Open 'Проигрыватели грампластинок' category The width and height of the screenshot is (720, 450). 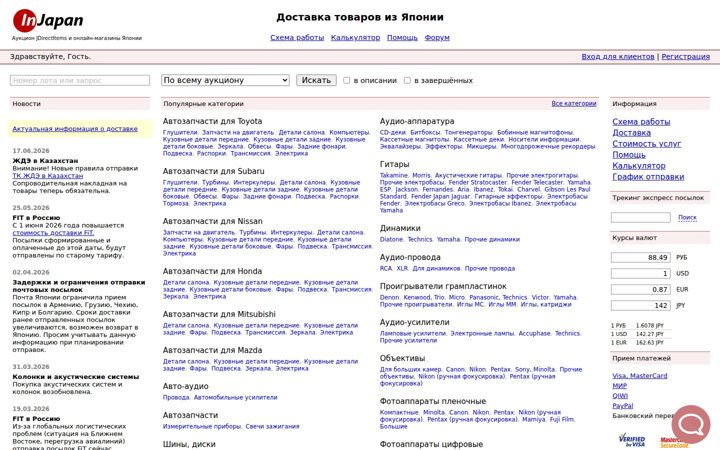point(443,286)
